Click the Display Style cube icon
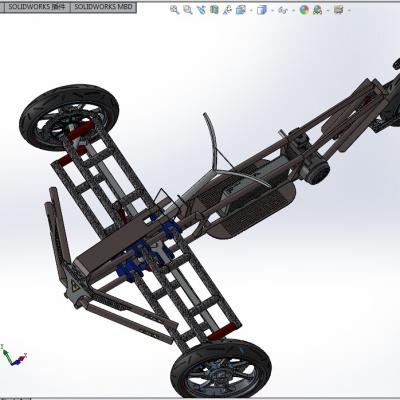 [262, 10]
